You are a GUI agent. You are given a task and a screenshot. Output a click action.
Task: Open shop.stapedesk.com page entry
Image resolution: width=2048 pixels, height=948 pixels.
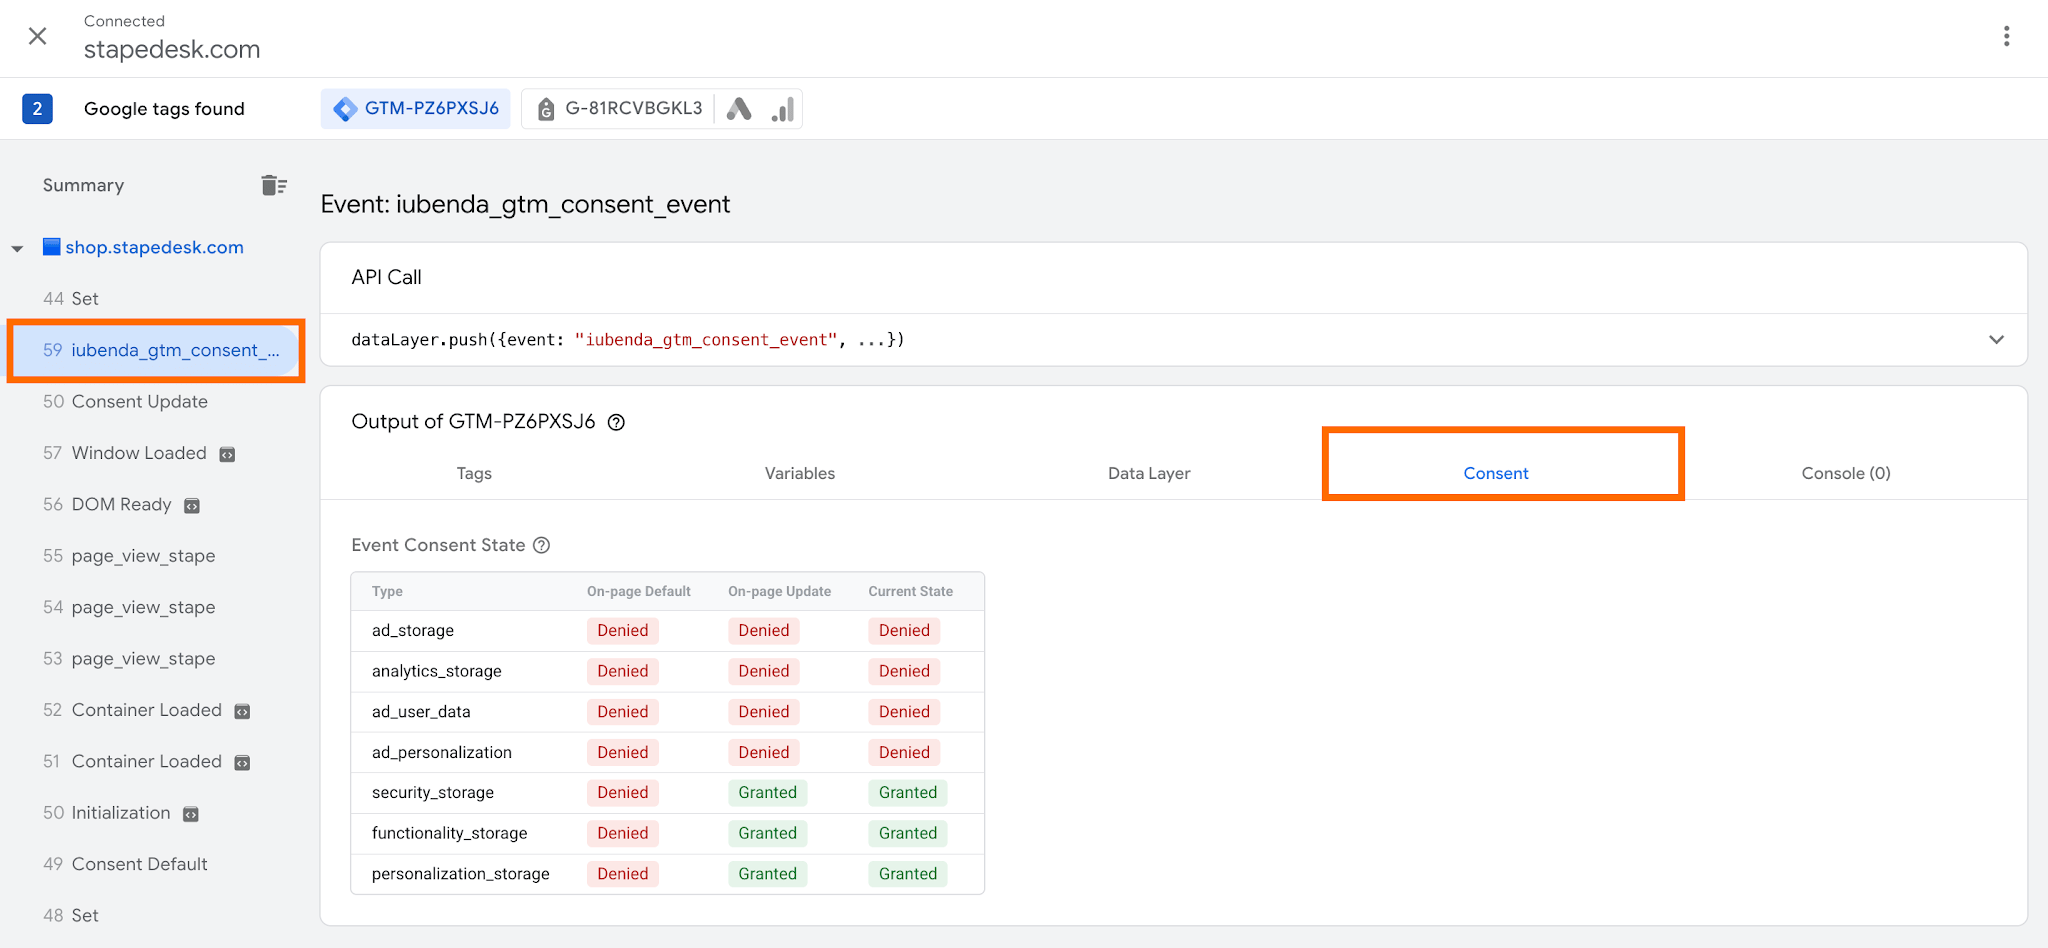click(x=154, y=247)
